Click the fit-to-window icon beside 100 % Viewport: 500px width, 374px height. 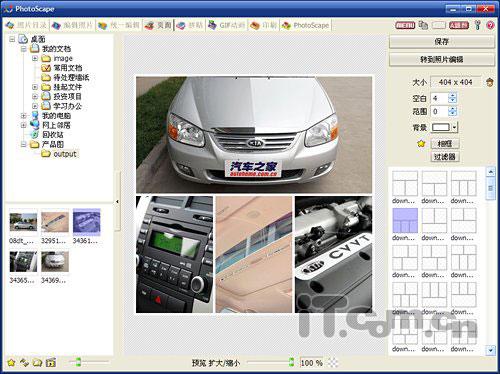click(x=332, y=363)
